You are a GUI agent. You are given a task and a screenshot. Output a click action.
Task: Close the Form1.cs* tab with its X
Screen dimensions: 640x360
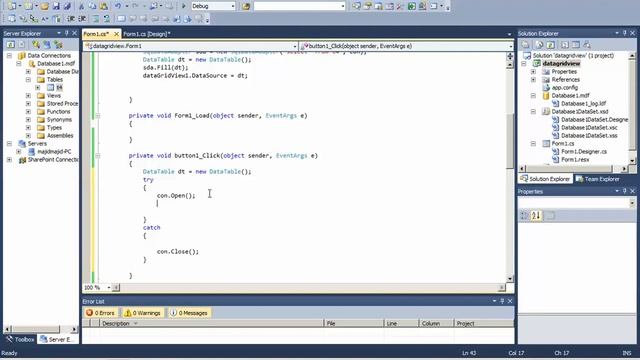pos(117,34)
